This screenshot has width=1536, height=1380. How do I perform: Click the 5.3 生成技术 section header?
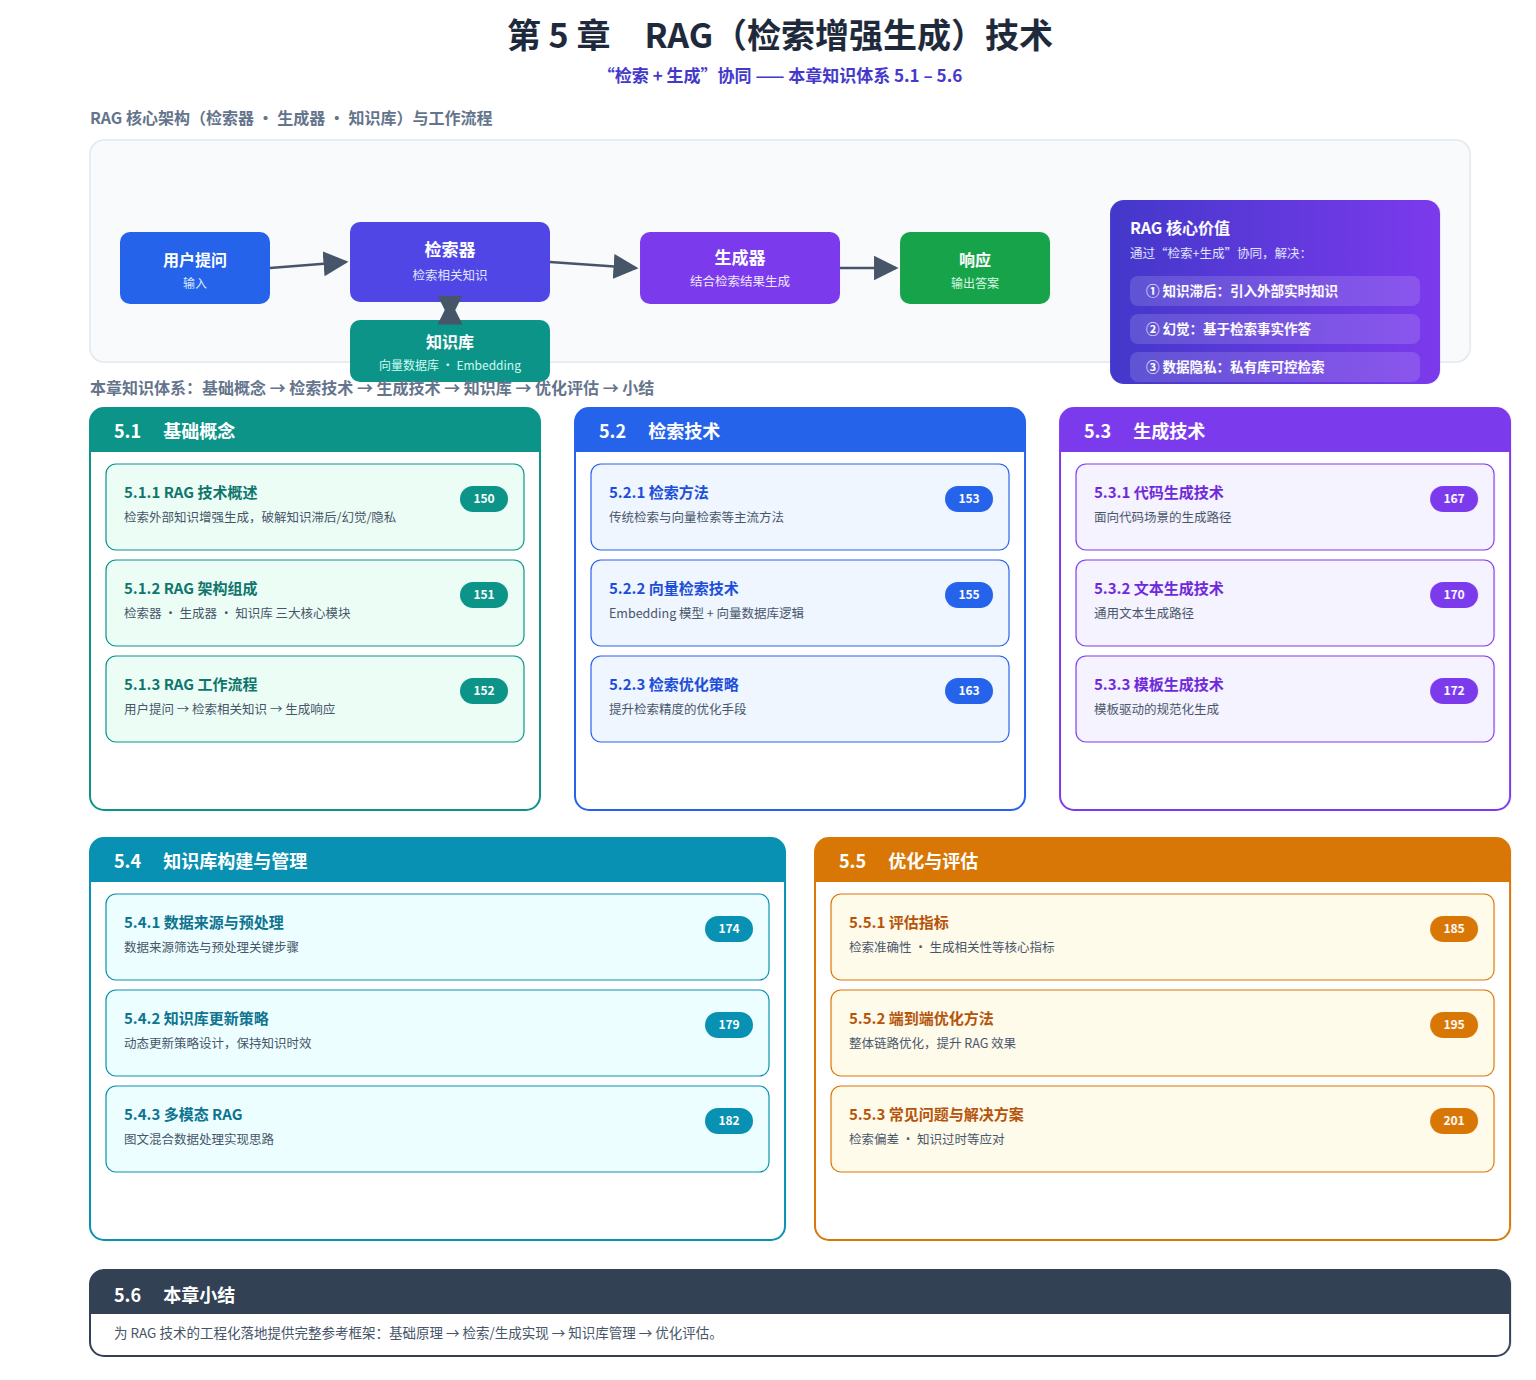[1285, 431]
